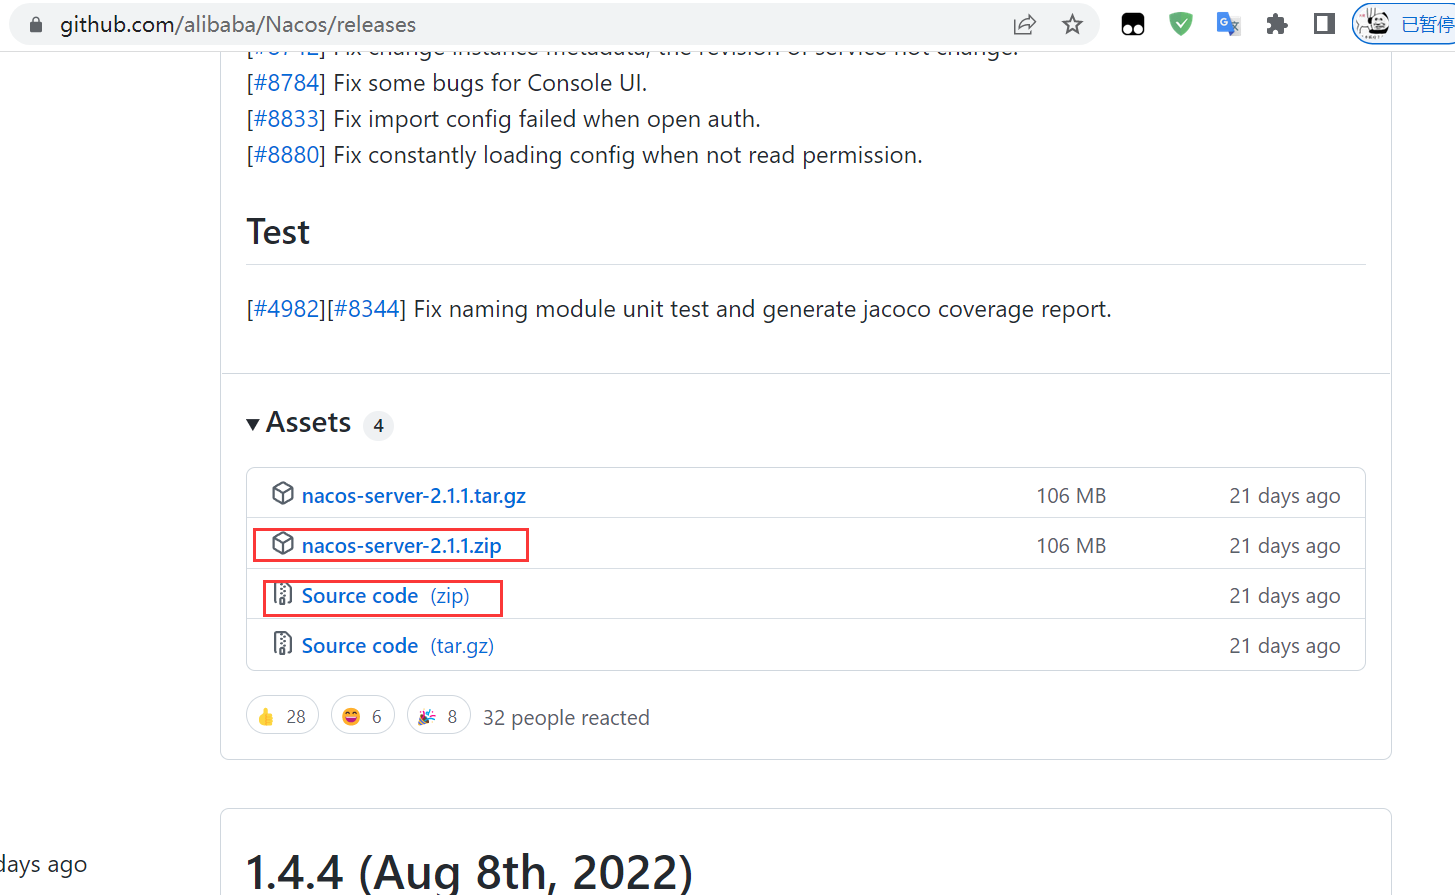Click the share page icon in address bar
The image size is (1455, 895).
click(x=1025, y=25)
